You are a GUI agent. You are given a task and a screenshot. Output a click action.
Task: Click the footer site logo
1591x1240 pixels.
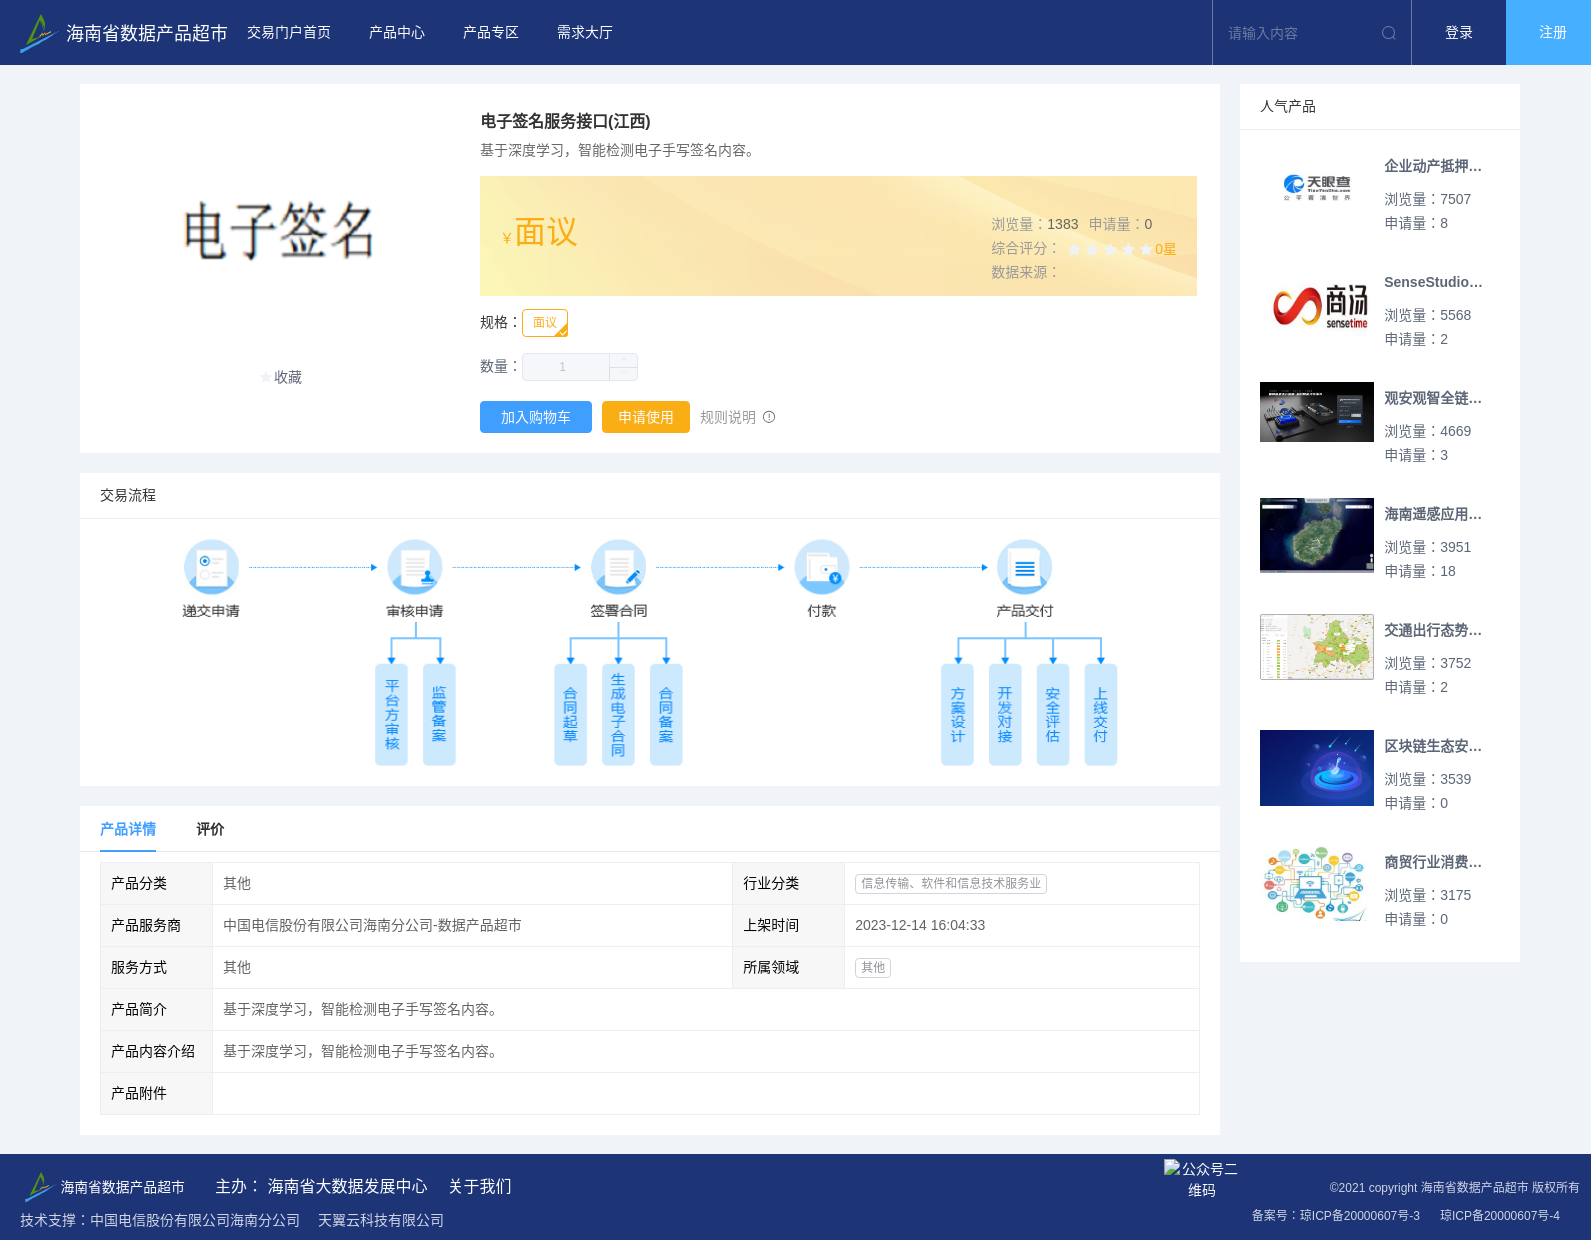pos(38,1186)
